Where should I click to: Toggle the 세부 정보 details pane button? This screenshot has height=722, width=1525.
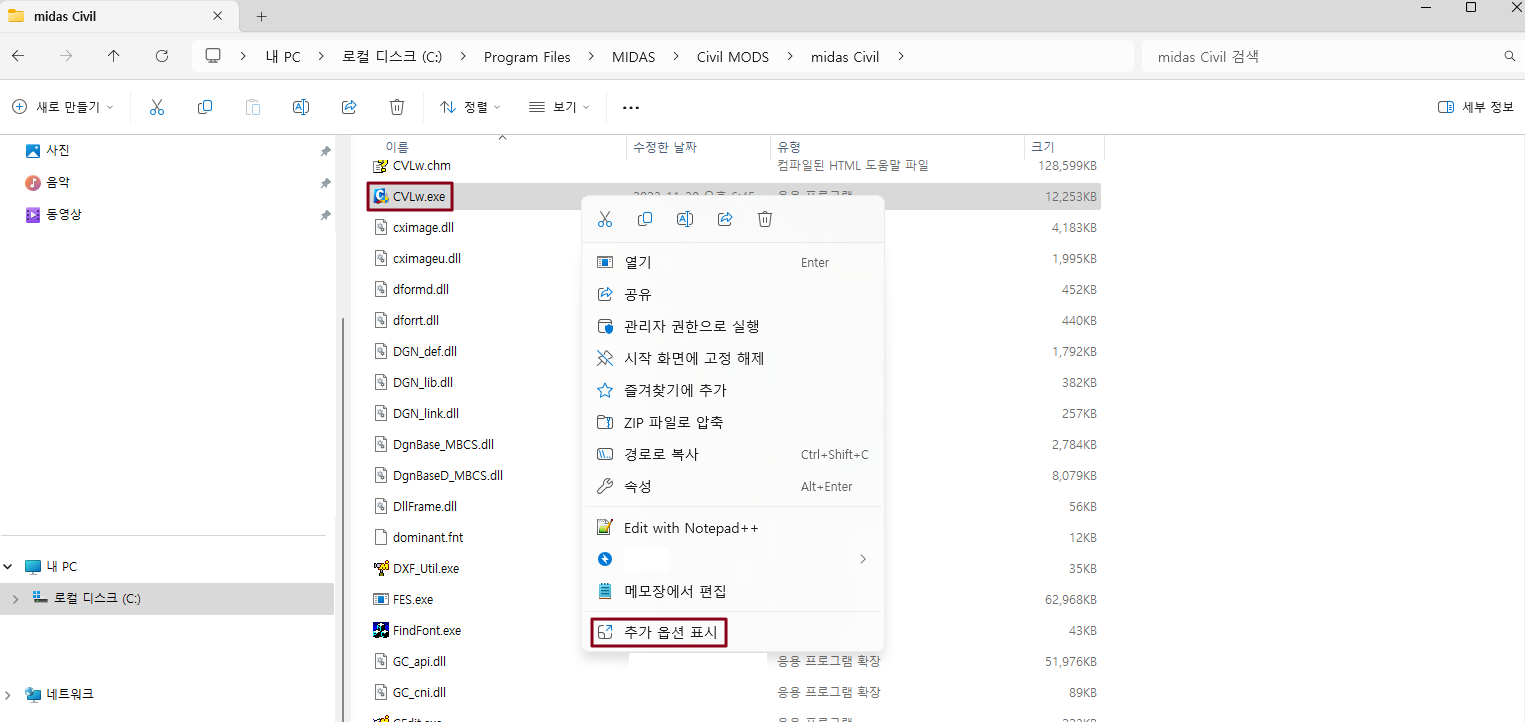point(1476,107)
